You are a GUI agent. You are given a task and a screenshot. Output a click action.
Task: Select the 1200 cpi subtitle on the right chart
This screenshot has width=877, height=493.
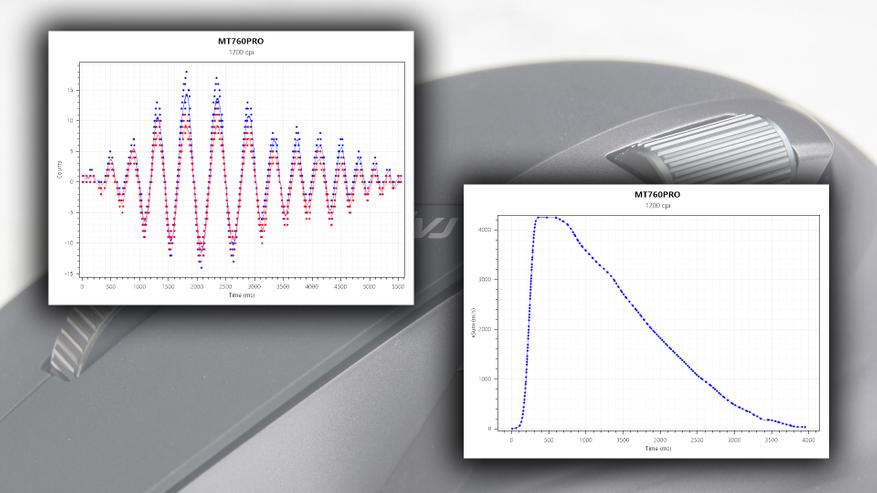658,205
